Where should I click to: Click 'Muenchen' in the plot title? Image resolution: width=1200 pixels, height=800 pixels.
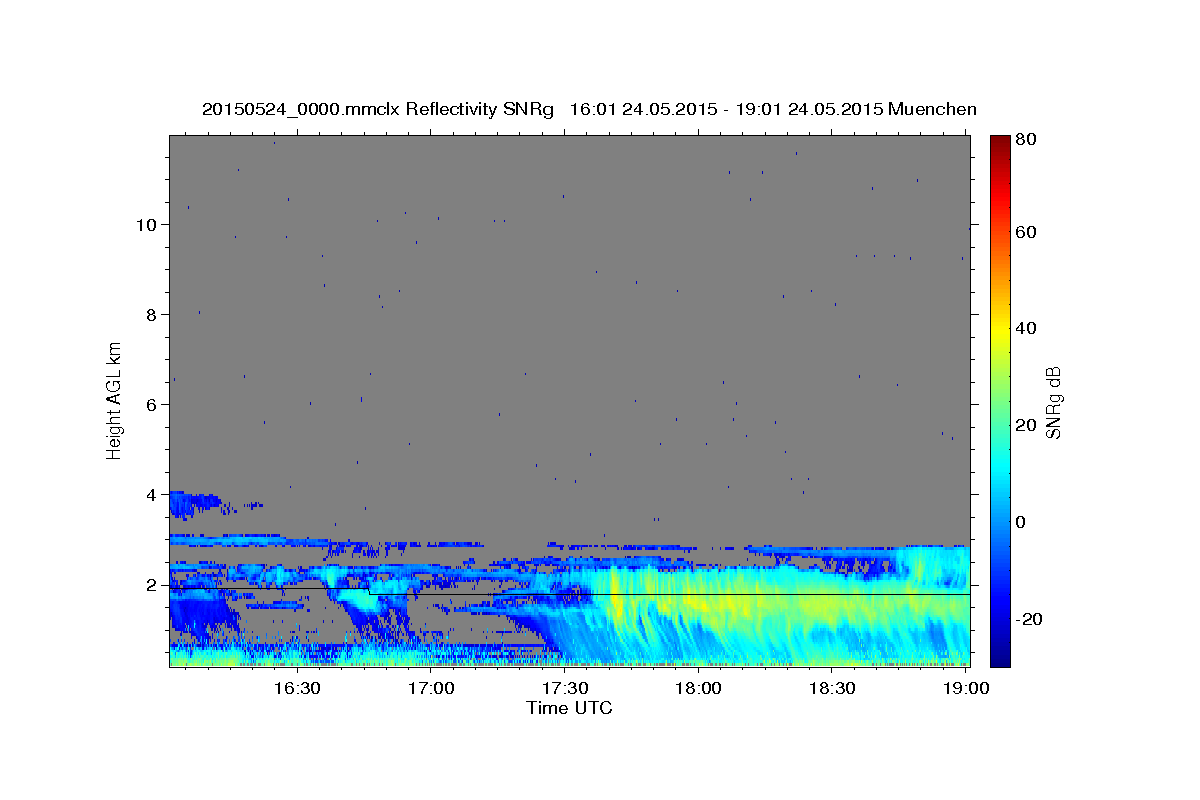click(931, 109)
